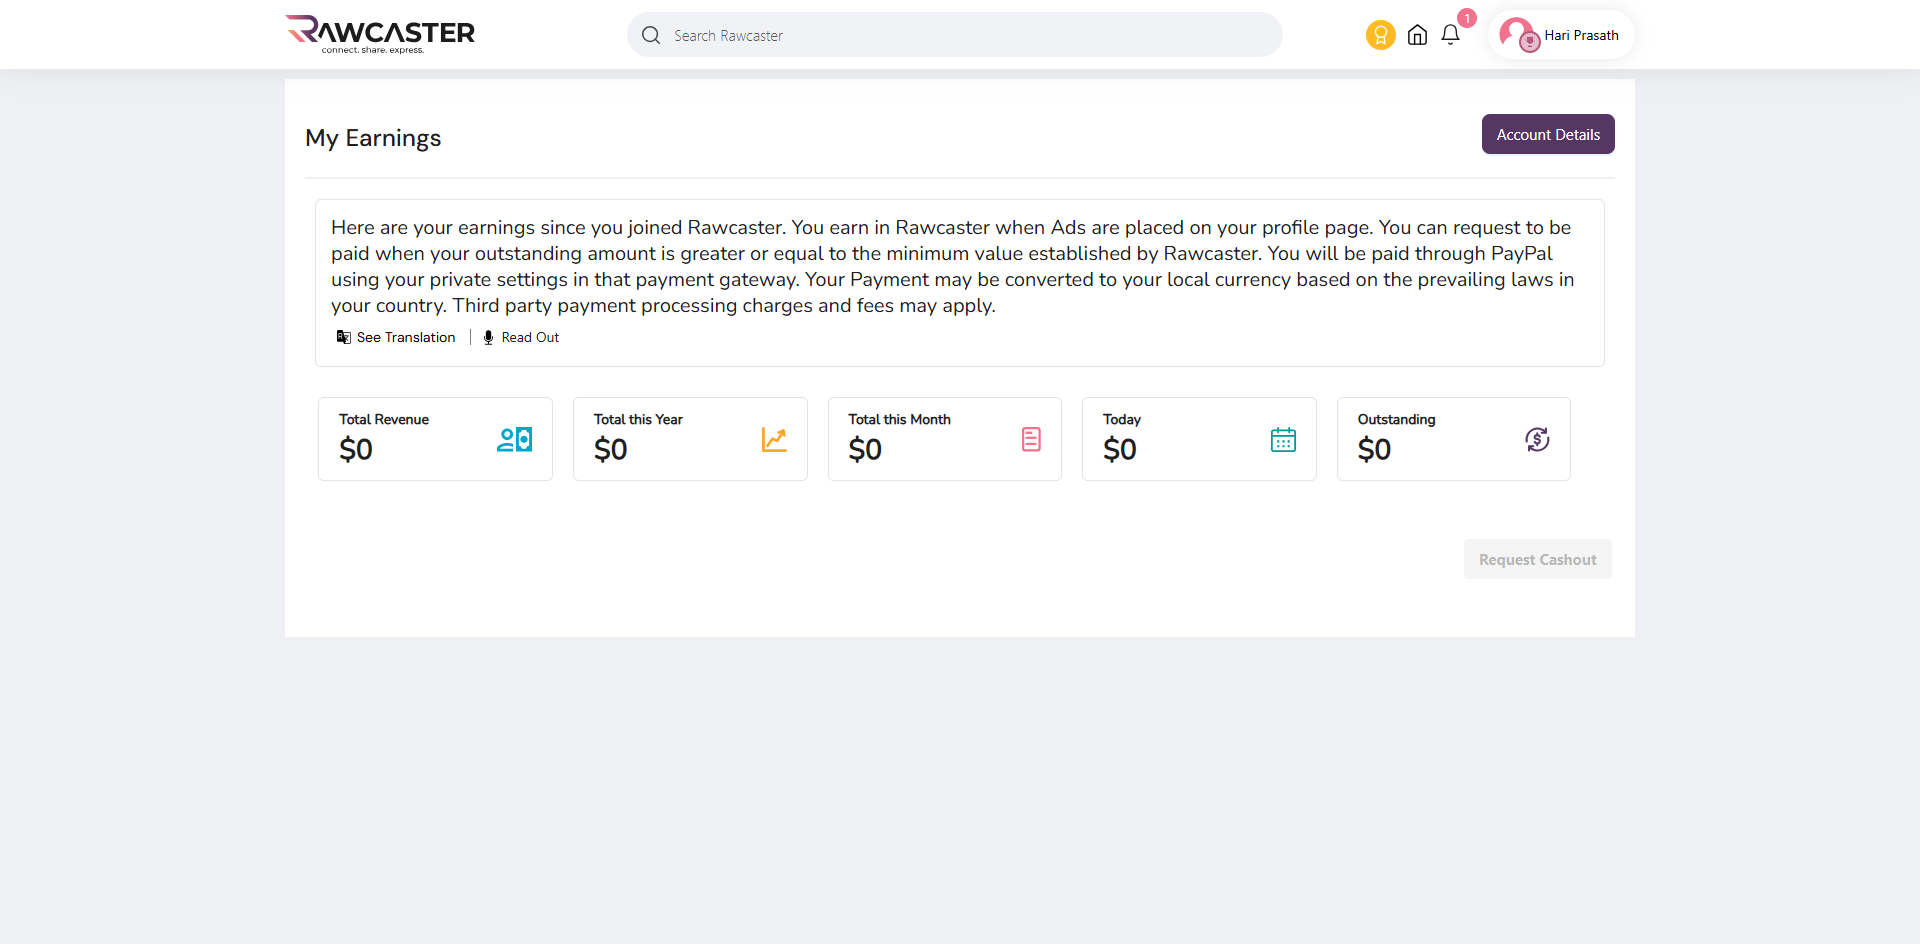This screenshot has width=1920, height=945.
Task: Click the Outstanding $0 amount
Action: click(x=1374, y=450)
